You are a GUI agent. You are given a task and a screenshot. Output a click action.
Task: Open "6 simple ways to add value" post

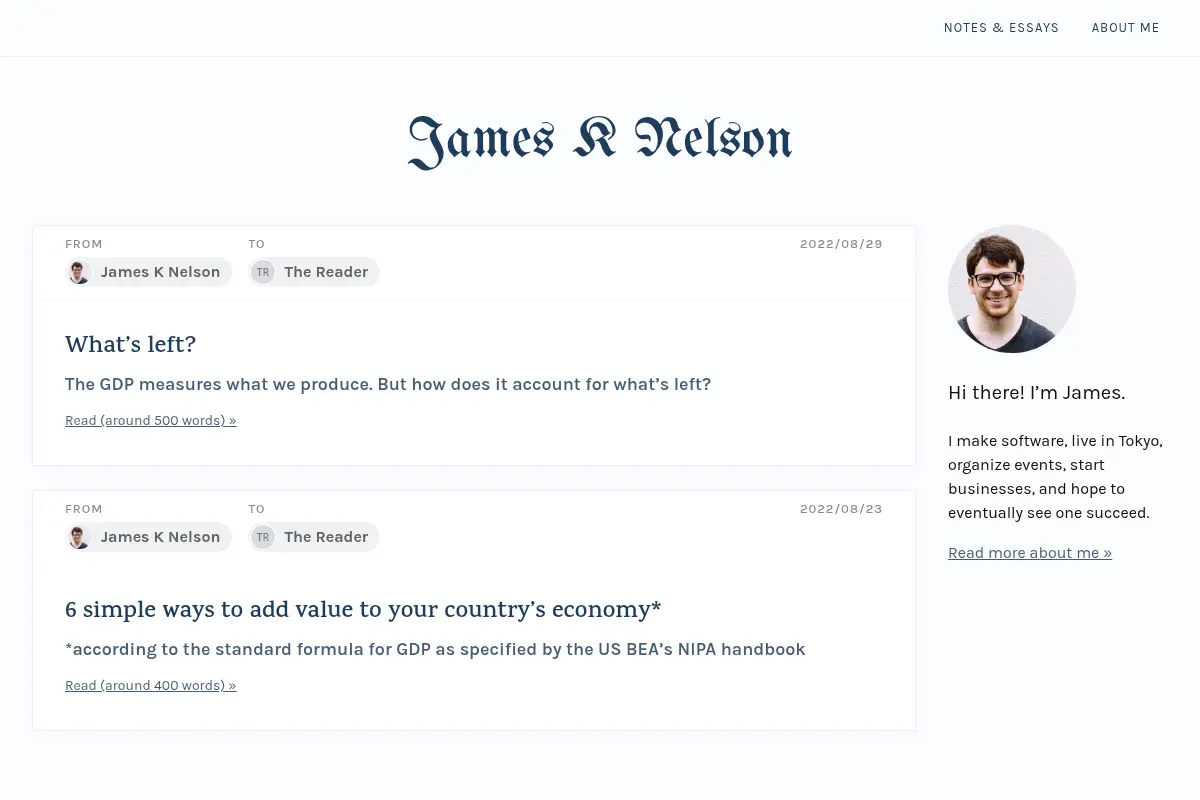pos(363,609)
